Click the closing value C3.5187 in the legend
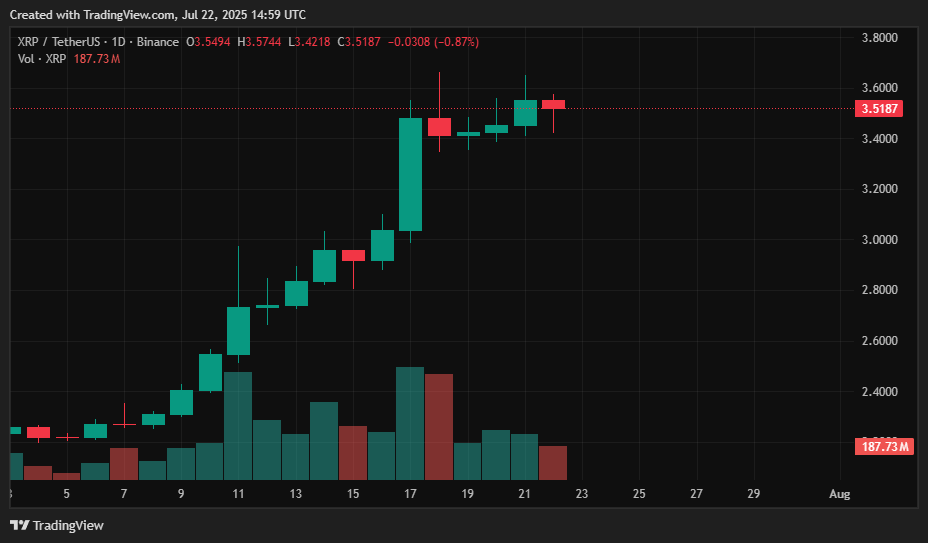 click(x=356, y=42)
